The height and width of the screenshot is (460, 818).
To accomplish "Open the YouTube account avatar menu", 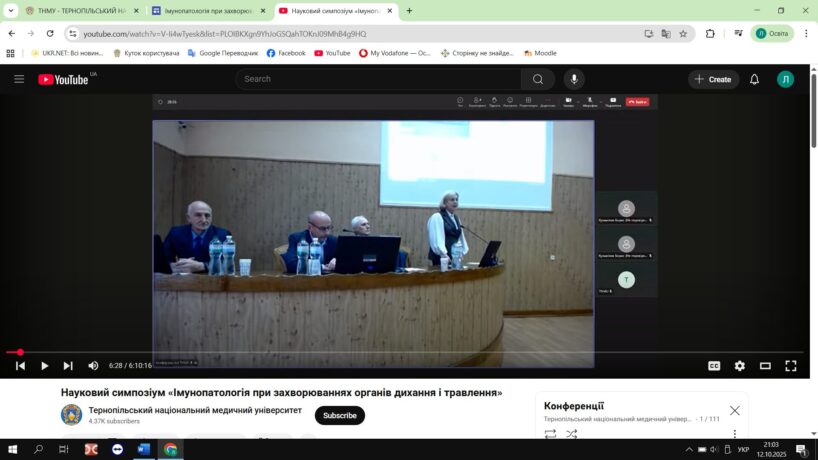I will (785, 79).
